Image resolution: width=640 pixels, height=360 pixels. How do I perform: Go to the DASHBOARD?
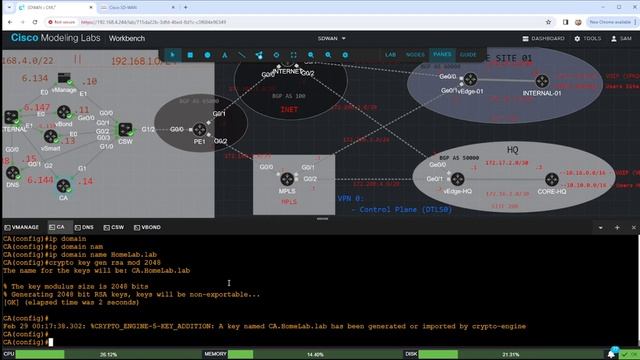click(x=543, y=38)
